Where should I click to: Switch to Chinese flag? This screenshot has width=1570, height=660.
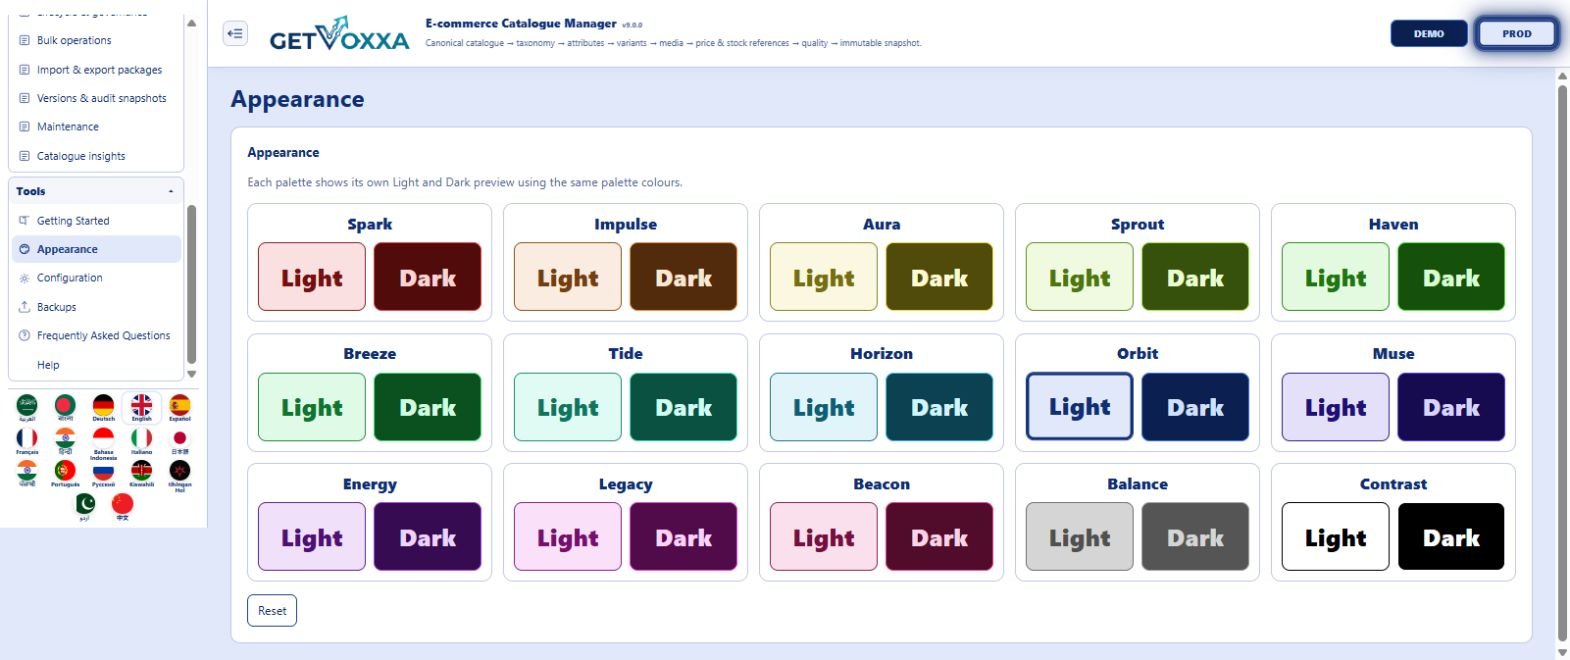coord(122,506)
